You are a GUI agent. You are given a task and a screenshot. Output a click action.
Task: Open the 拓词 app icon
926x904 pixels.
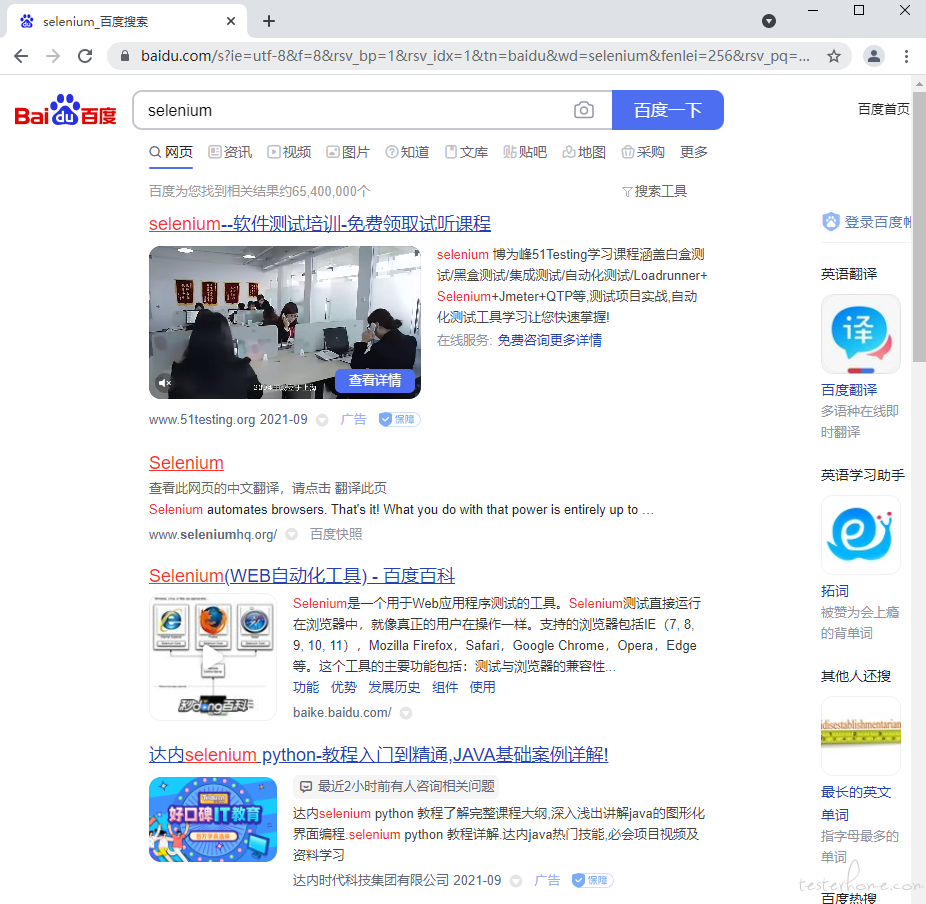pyautogui.click(x=860, y=535)
